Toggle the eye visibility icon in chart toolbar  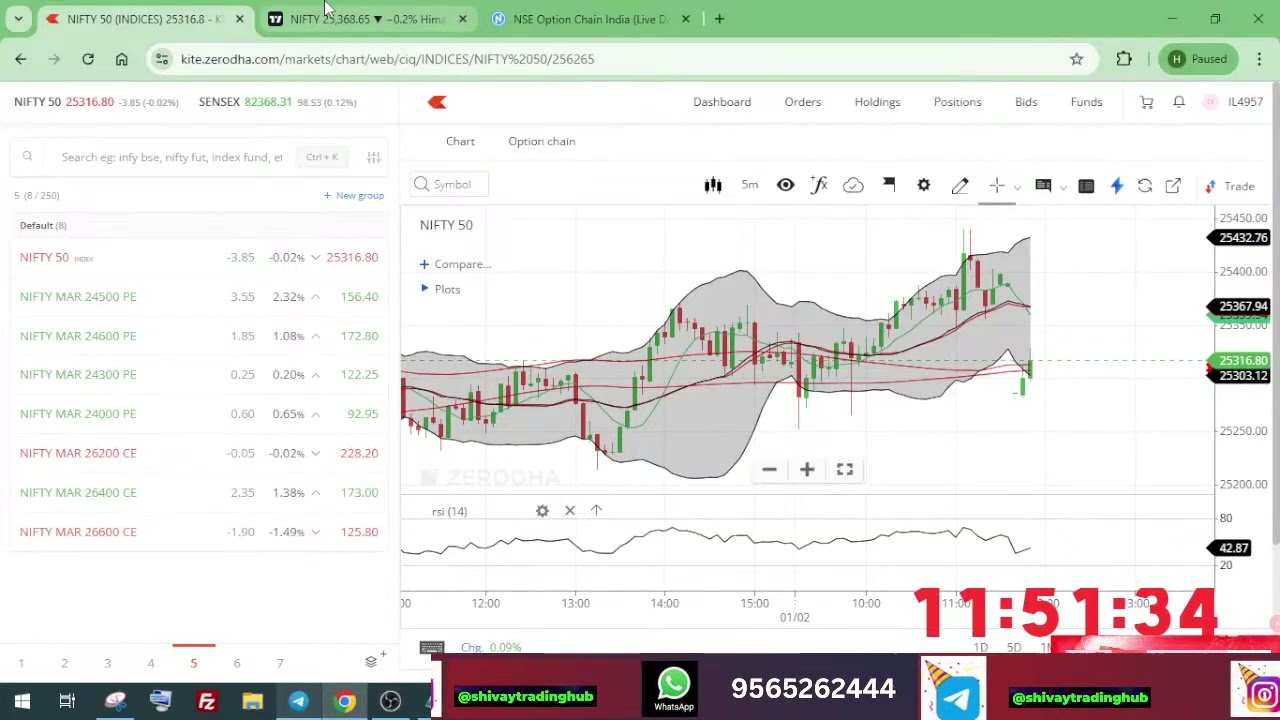tap(785, 185)
